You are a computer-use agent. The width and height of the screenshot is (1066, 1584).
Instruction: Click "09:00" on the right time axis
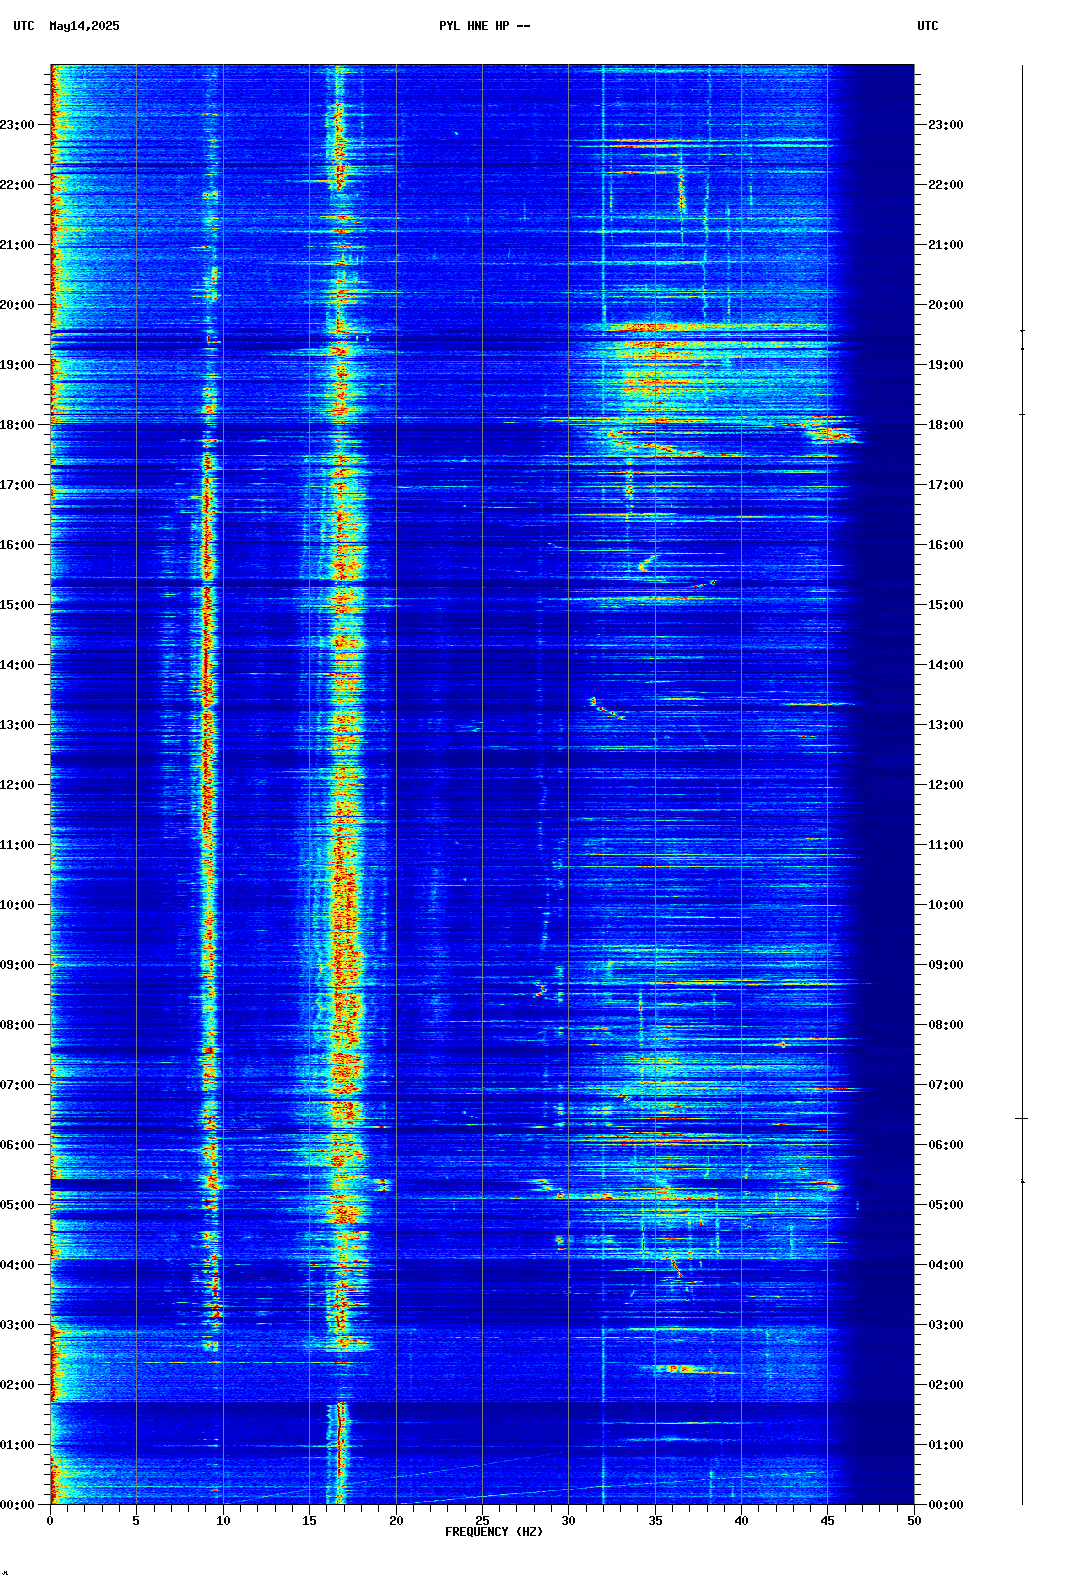[946, 965]
